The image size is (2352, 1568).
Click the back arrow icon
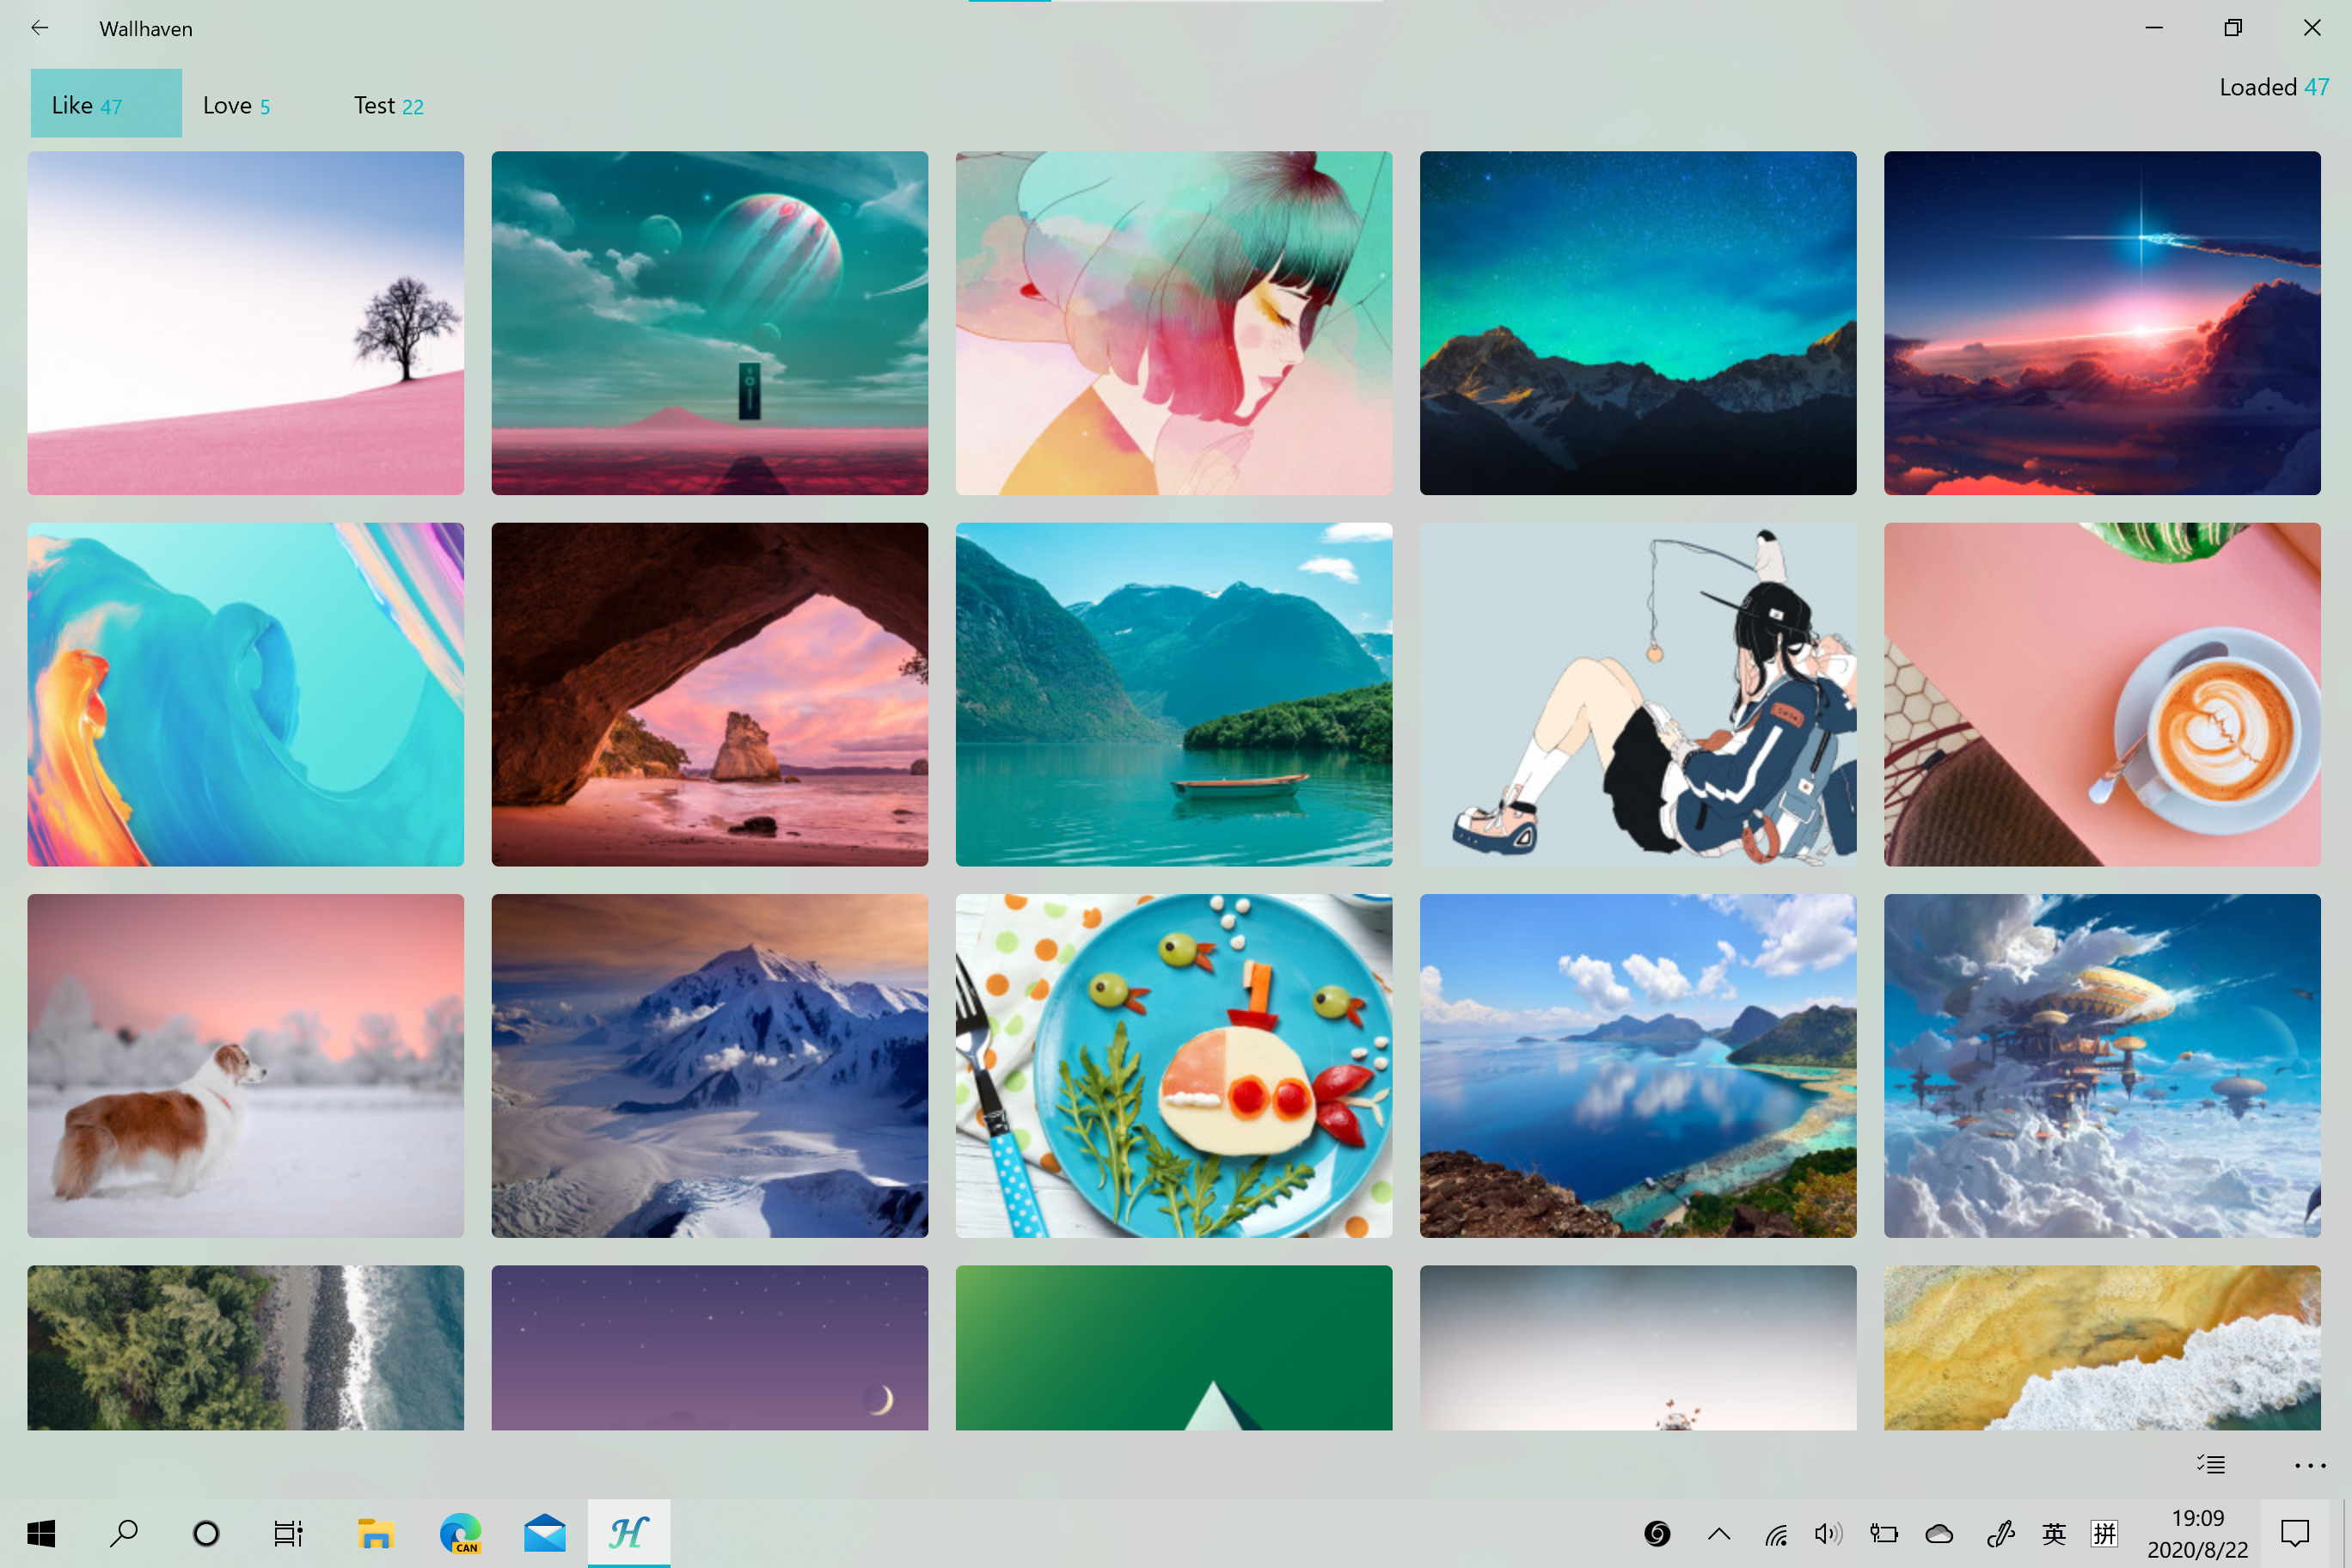point(40,28)
